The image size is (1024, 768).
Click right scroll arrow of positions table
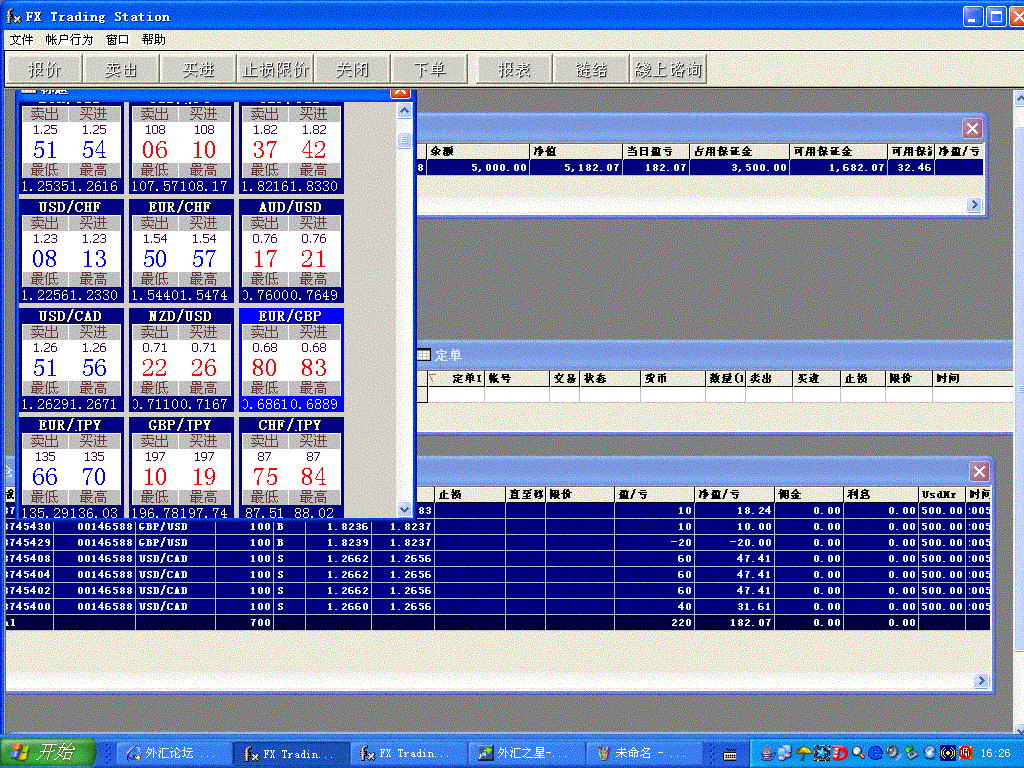[979, 681]
